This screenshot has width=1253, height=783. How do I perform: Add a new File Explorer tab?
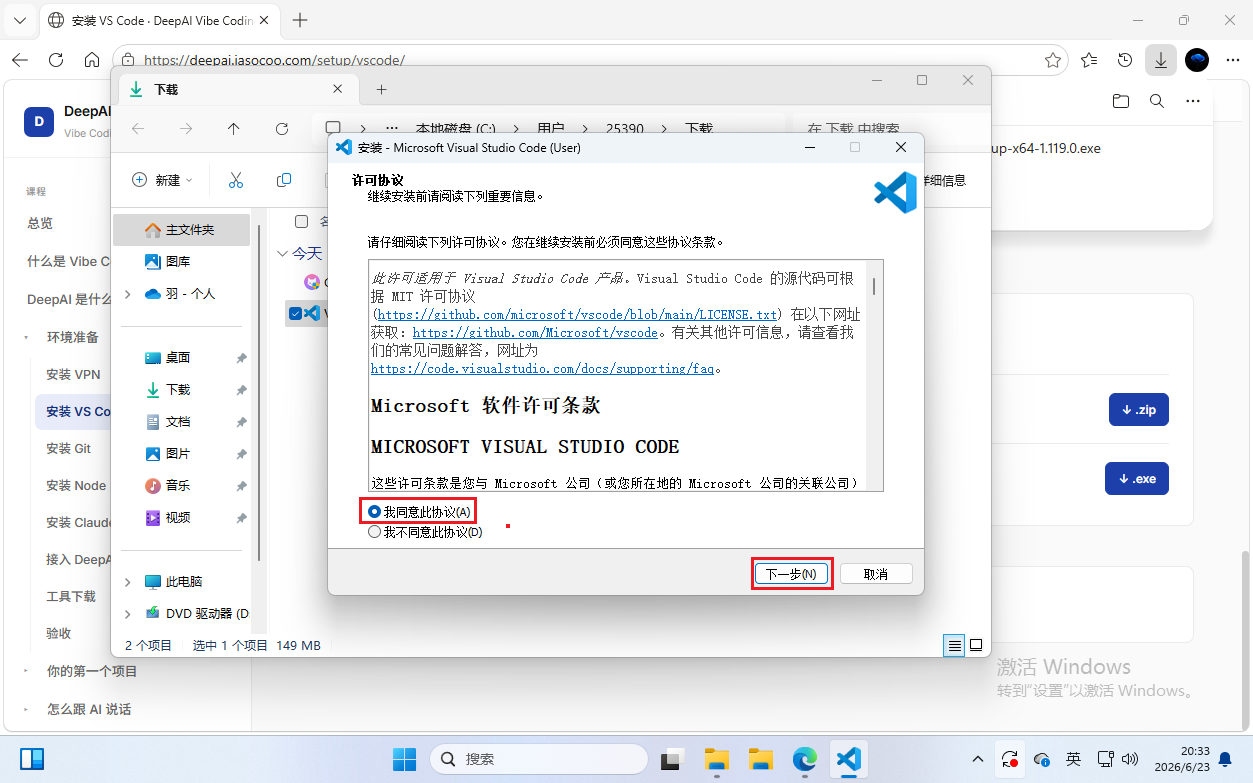pyautogui.click(x=381, y=89)
